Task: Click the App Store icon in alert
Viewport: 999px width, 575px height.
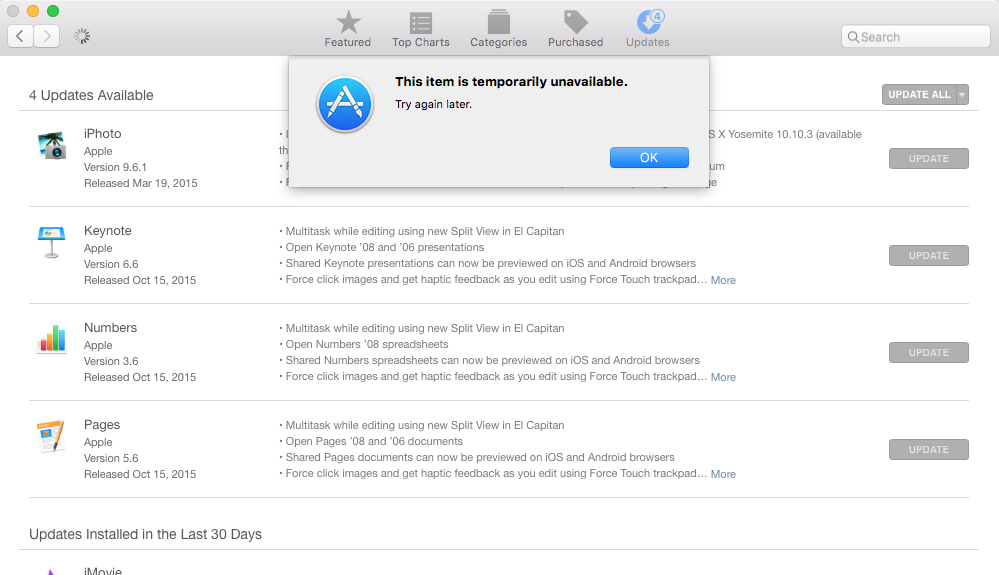Action: click(345, 104)
